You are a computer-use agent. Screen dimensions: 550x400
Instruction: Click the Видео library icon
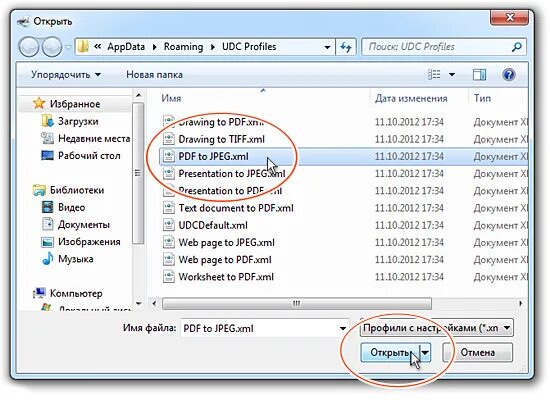pyautogui.click(x=47, y=207)
